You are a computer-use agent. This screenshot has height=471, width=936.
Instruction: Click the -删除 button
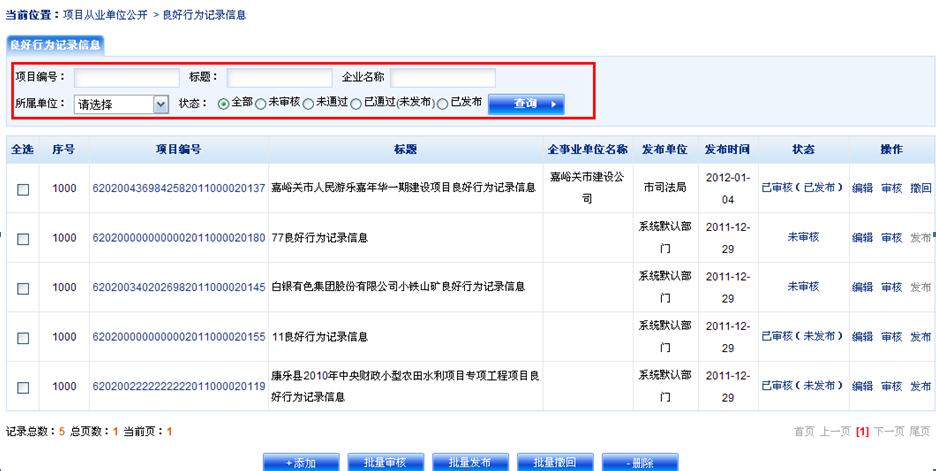[x=640, y=462]
